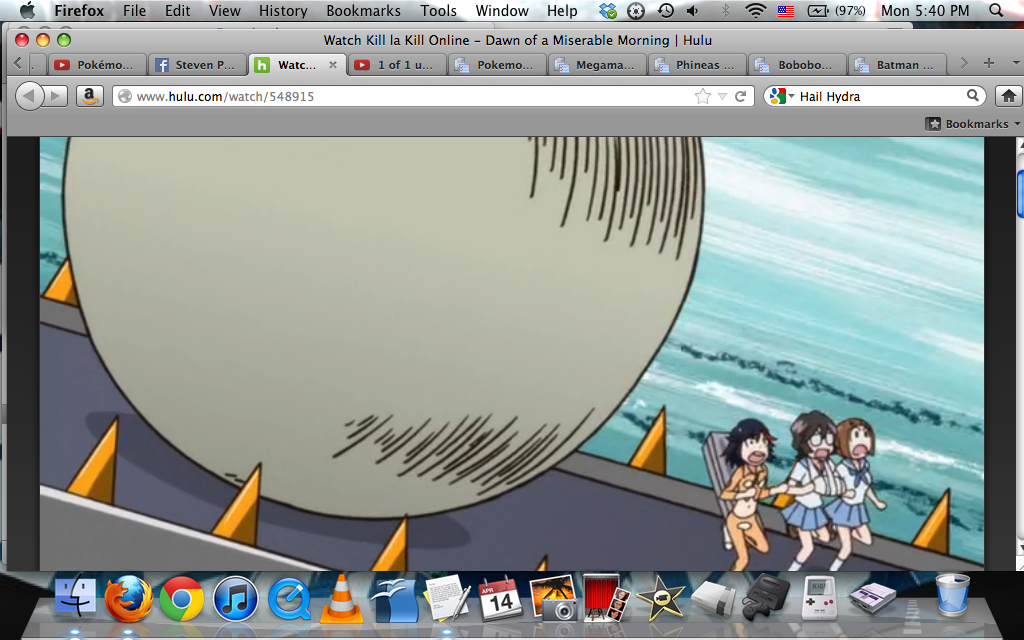The image size is (1024, 640).
Task: Open the Window menu
Action: 502,10
